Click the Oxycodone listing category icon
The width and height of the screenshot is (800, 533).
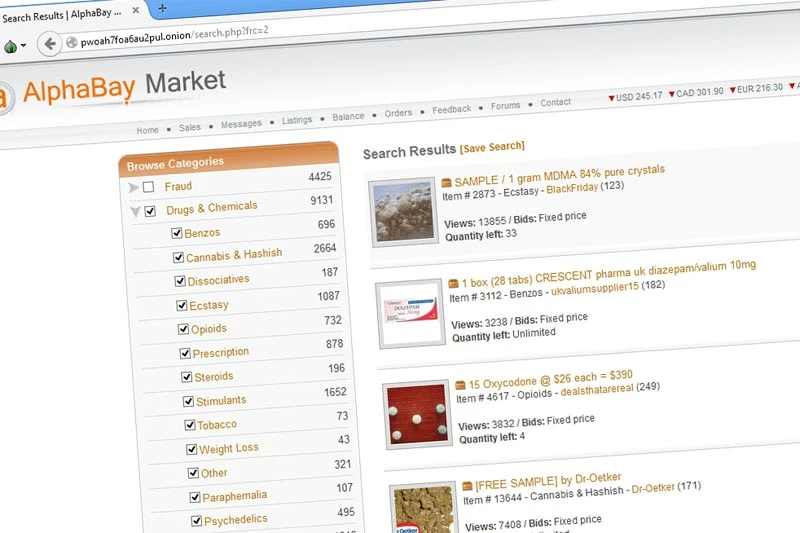point(460,385)
